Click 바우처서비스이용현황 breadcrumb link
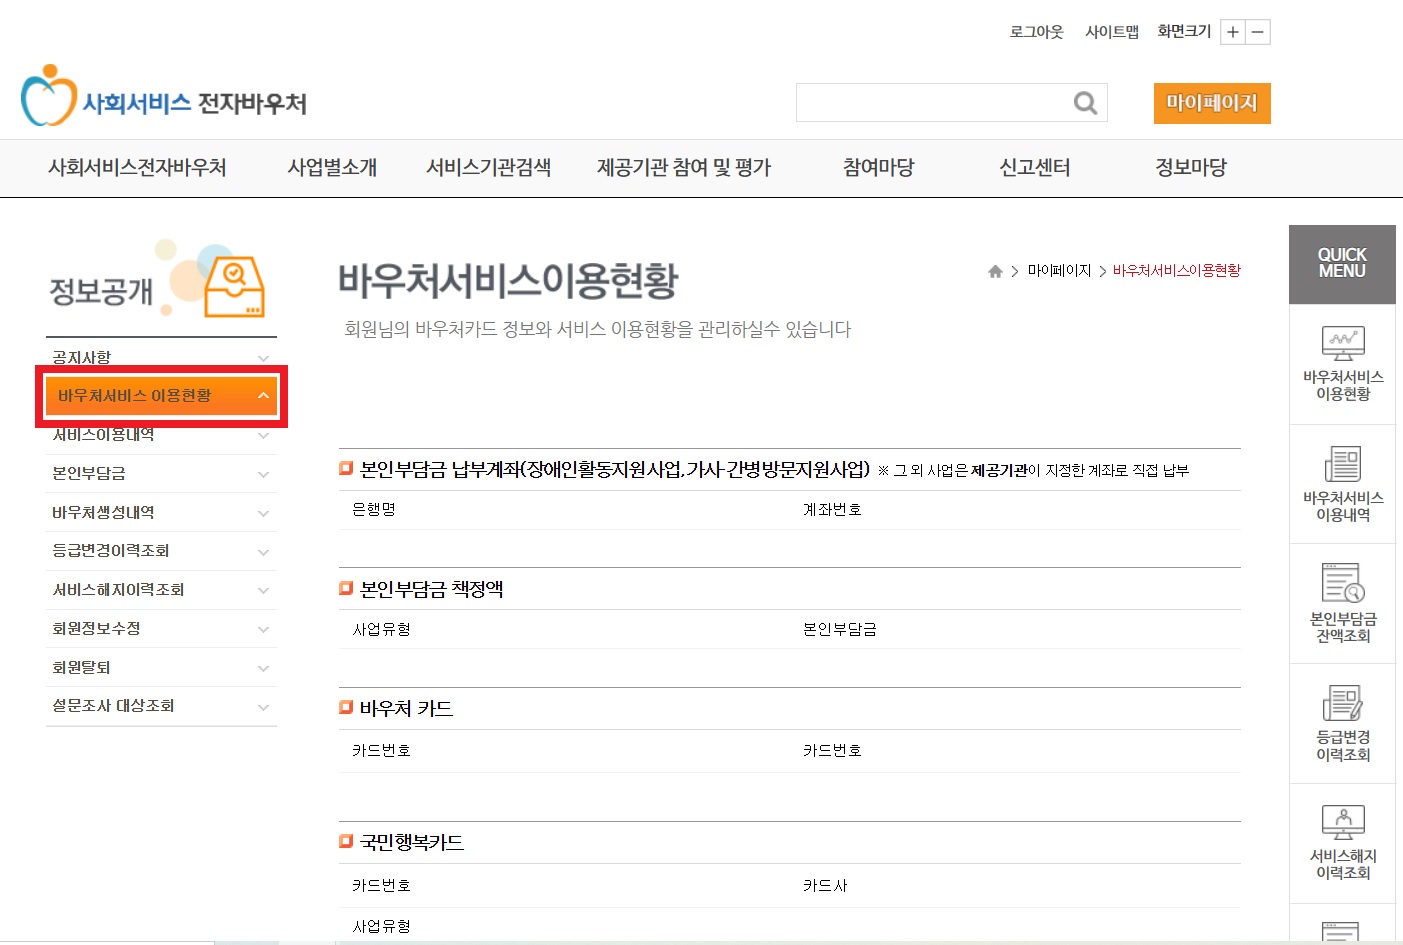Image resolution: width=1403 pixels, height=945 pixels. coord(1176,271)
